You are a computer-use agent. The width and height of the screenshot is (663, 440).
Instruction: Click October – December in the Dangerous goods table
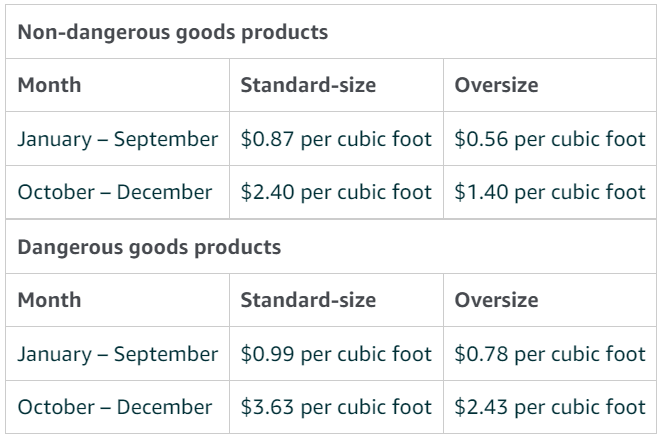tap(114, 407)
